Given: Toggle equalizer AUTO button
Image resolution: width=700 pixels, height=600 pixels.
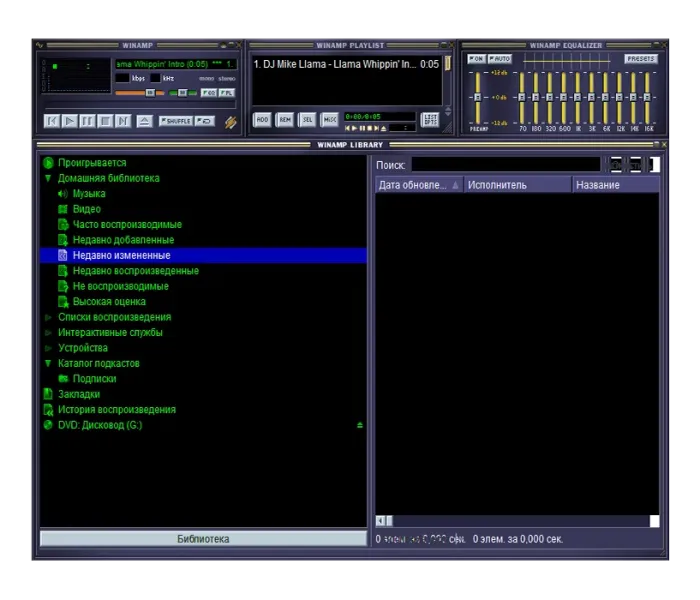Looking at the screenshot, I should point(500,59).
